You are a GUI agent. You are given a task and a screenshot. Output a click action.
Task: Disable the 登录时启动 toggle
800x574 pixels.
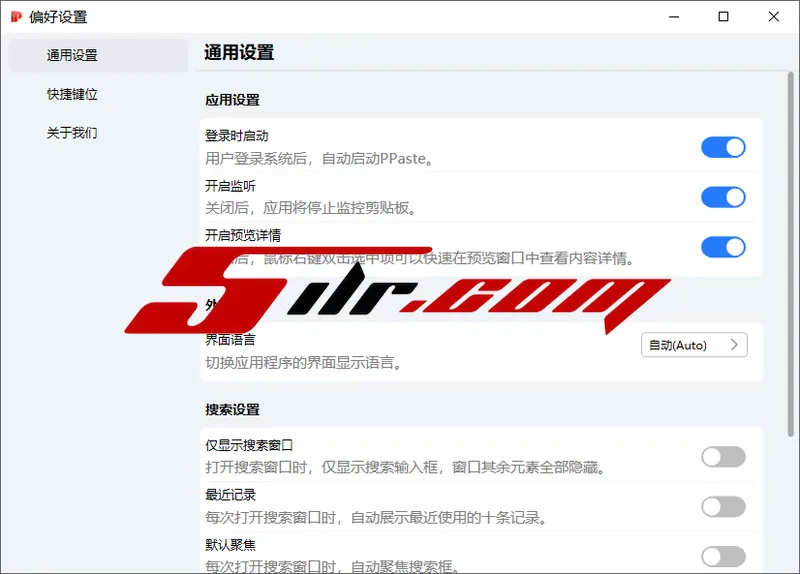pos(723,147)
